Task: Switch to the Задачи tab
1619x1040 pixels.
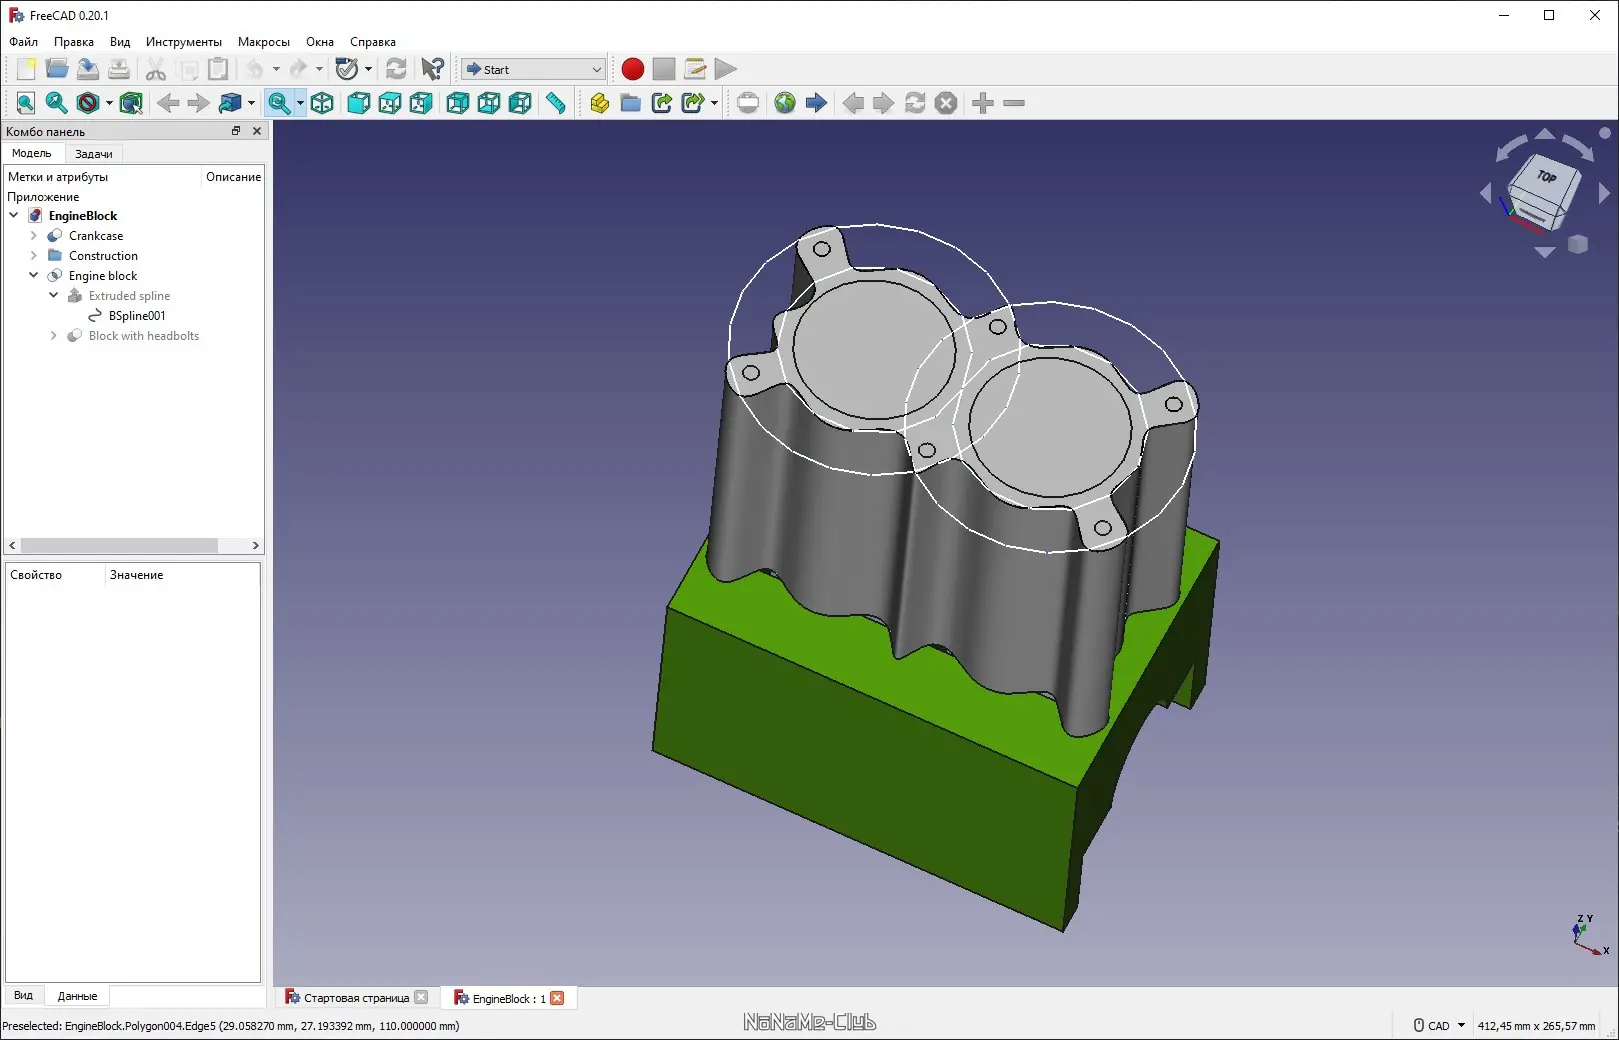Action: tap(94, 154)
